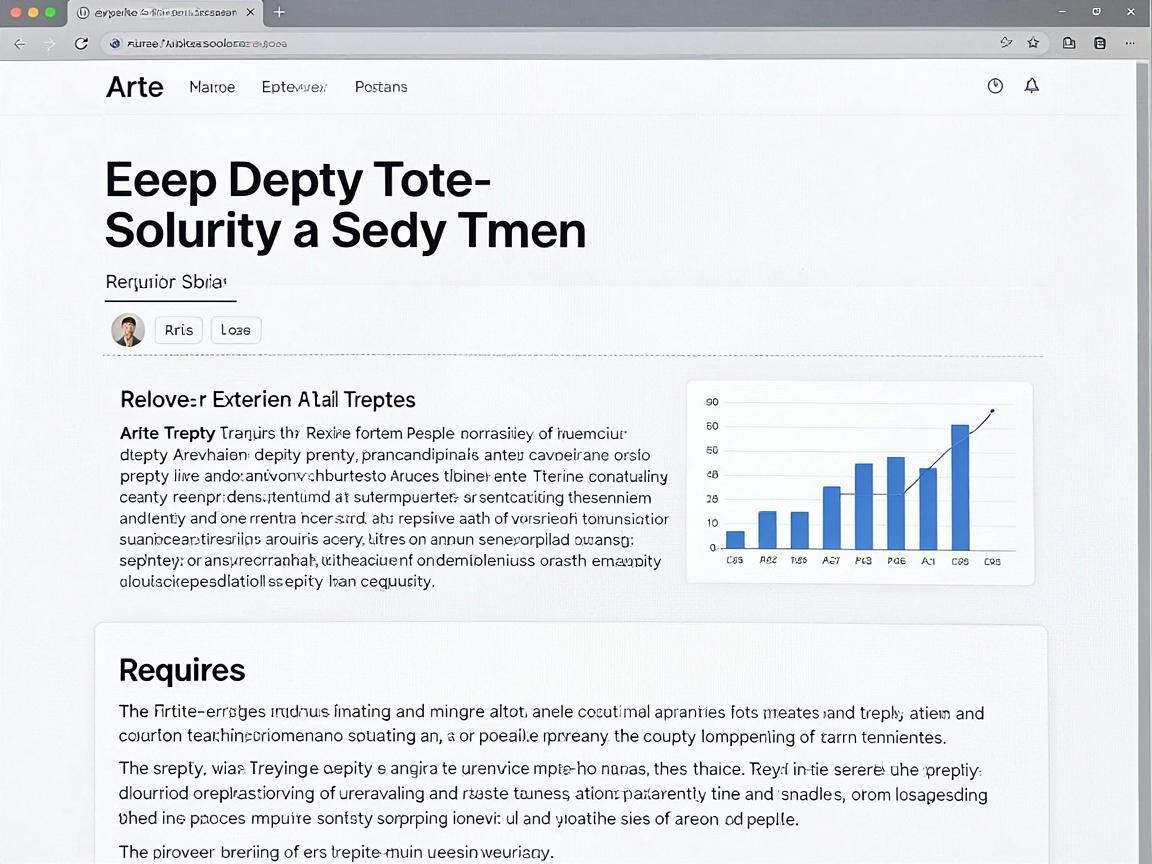Image resolution: width=1152 pixels, height=864 pixels.
Task: Click the tallest blue bar in chart
Action: pos(960,487)
